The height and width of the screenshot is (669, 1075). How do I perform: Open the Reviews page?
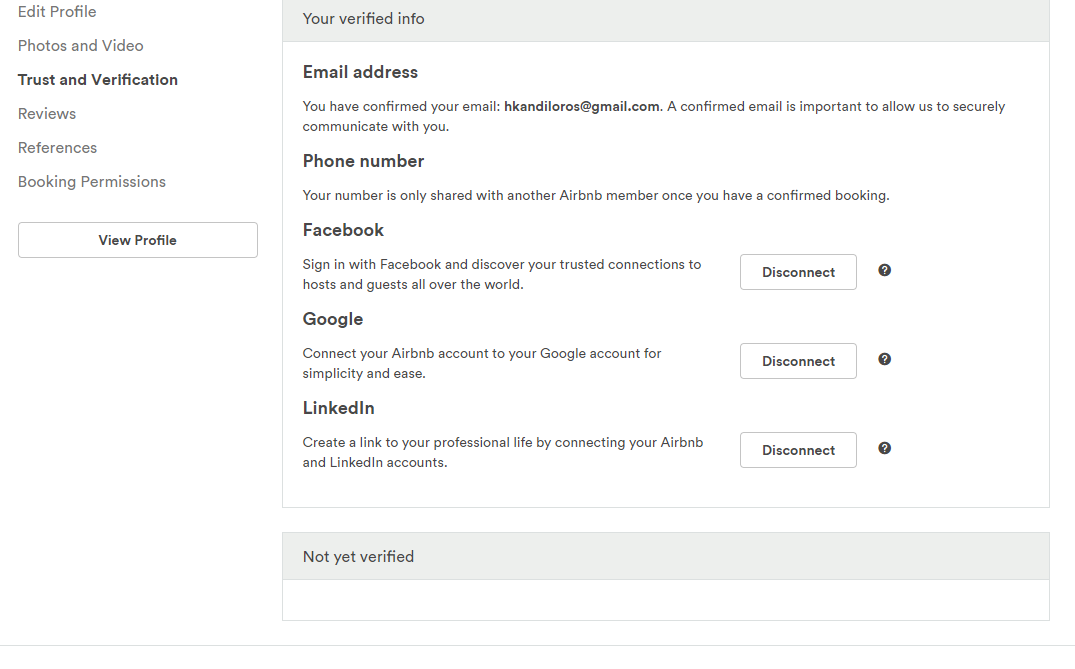(x=47, y=114)
